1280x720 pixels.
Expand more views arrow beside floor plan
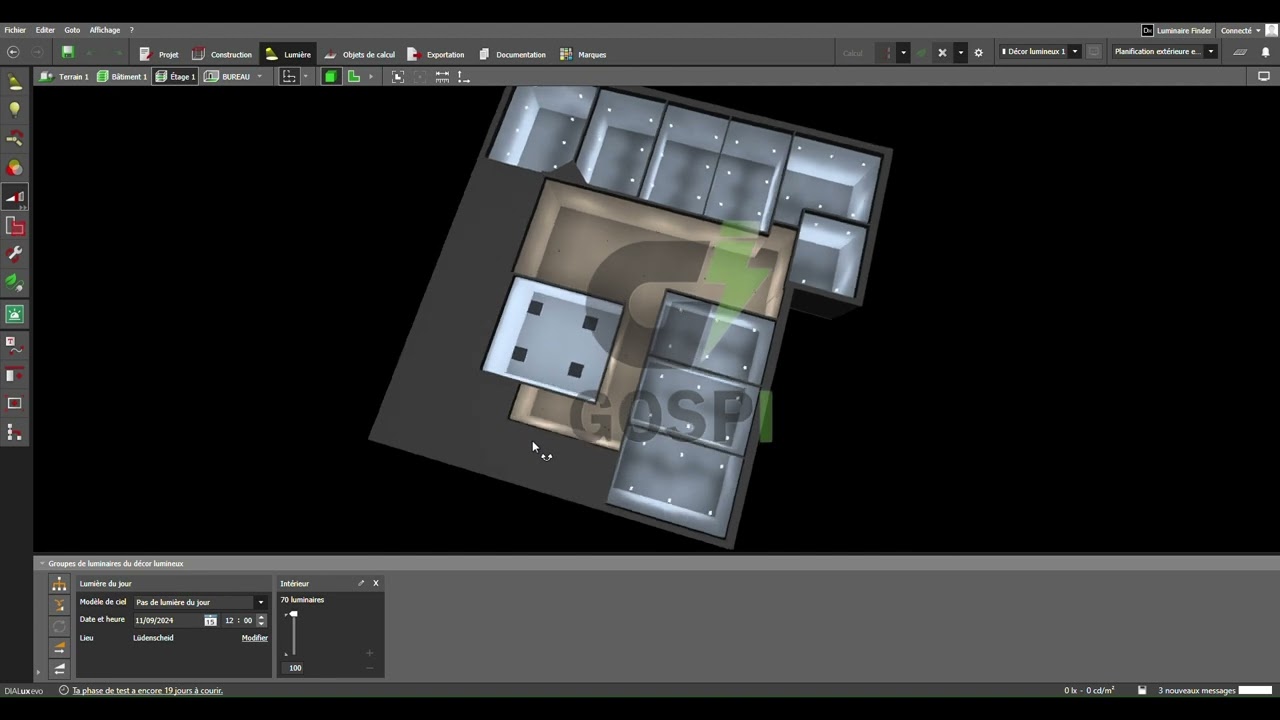click(x=371, y=77)
